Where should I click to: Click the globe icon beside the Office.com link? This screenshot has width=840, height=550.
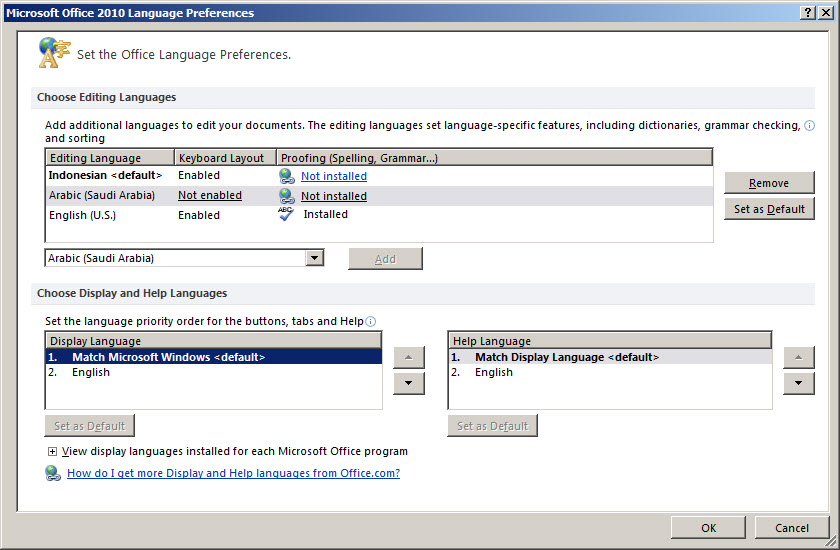click(52, 473)
